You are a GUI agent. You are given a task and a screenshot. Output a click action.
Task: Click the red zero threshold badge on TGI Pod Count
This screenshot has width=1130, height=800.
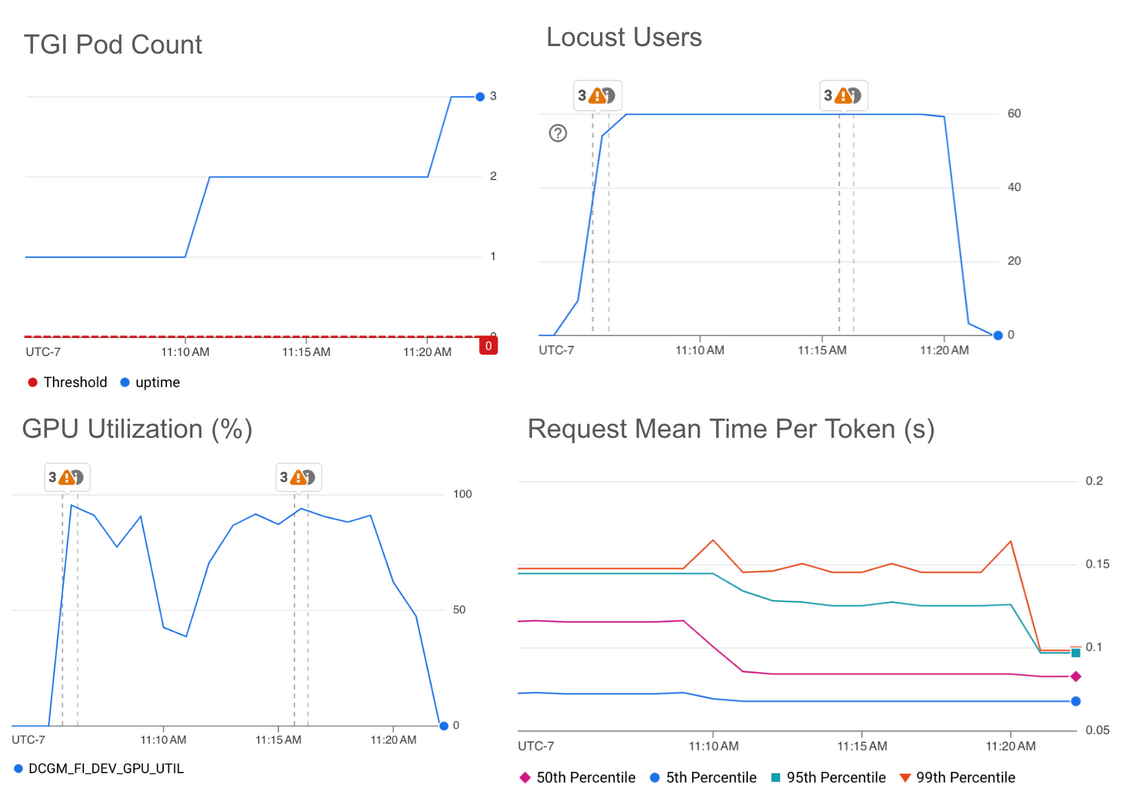(x=488, y=345)
